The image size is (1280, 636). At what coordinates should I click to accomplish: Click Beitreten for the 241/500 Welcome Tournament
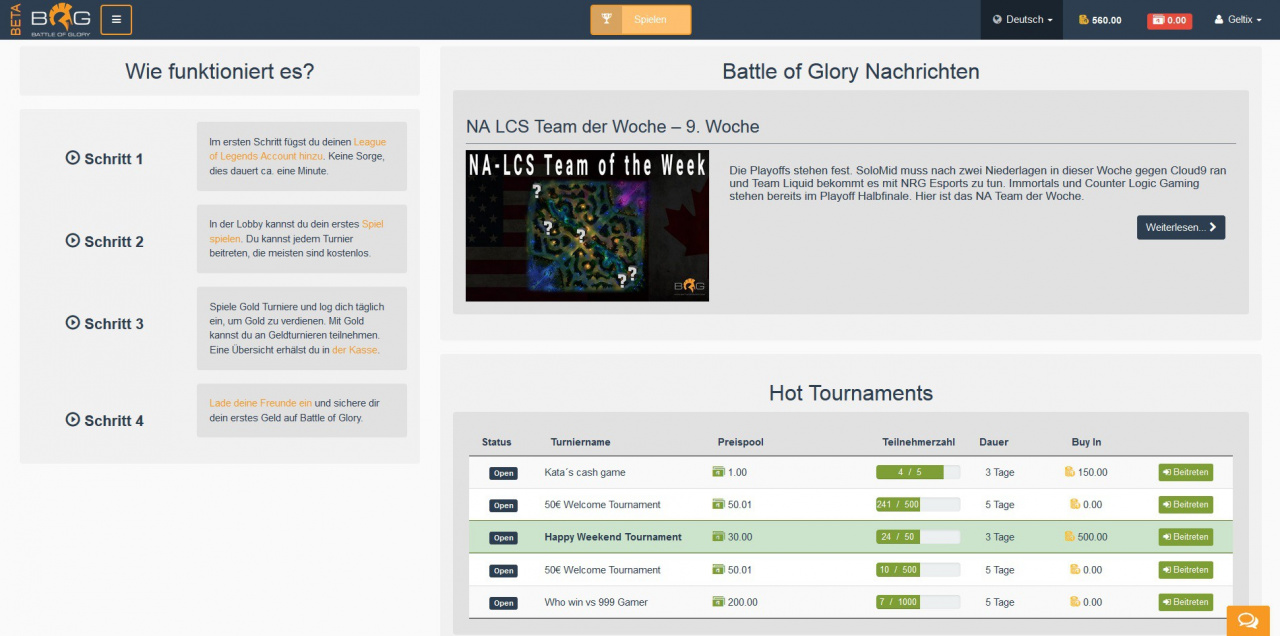click(1186, 505)
